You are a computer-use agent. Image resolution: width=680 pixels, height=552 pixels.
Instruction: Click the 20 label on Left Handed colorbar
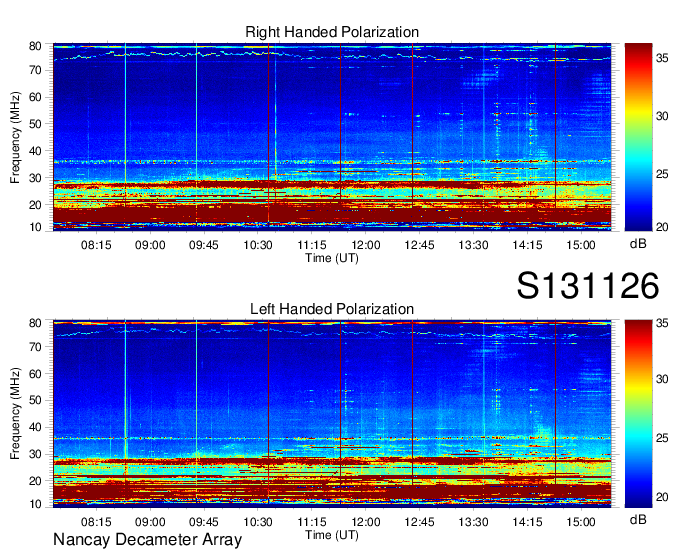(662, 497)
